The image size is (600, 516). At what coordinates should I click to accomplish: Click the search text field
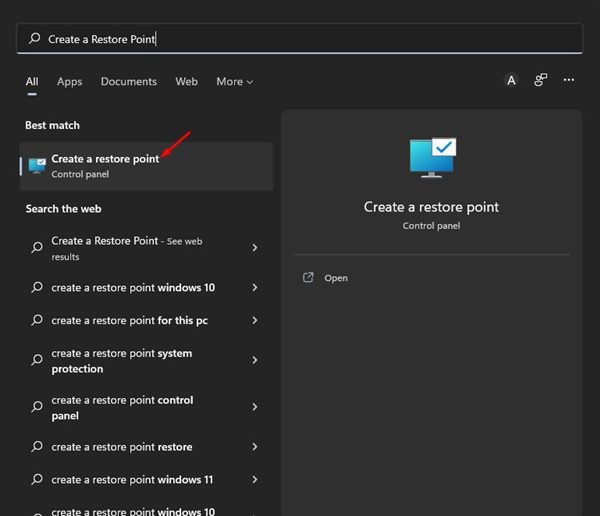coord(300,39)
